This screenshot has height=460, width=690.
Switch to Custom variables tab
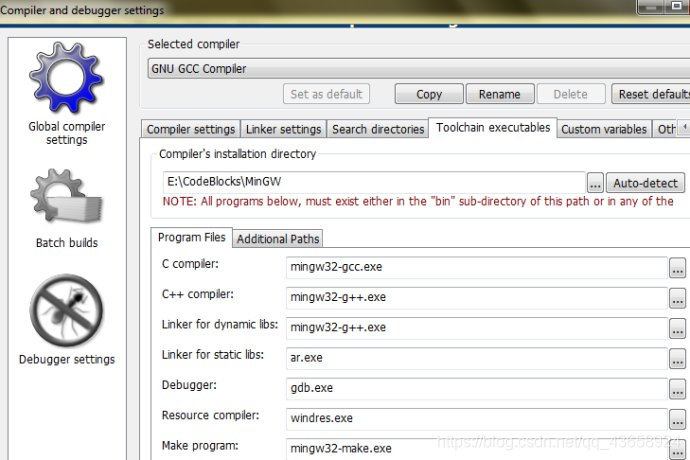click(604, 129)
